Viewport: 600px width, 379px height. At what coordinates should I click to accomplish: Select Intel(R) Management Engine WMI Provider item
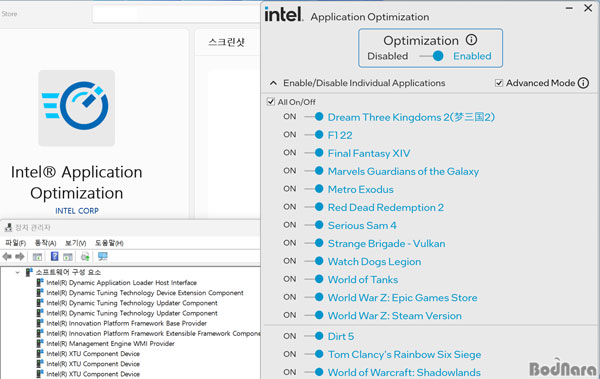pos(110,343)
